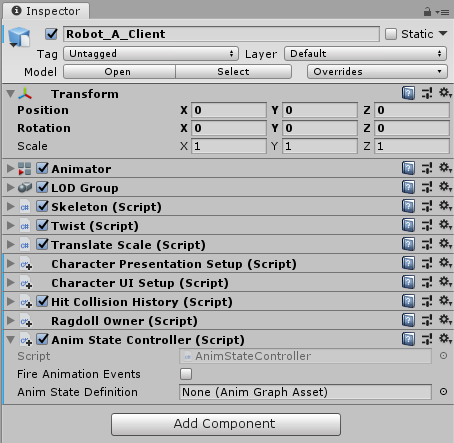Expand the Ragdoll Owner script foldout
The image size is (454, 443).
click(11, 320)
